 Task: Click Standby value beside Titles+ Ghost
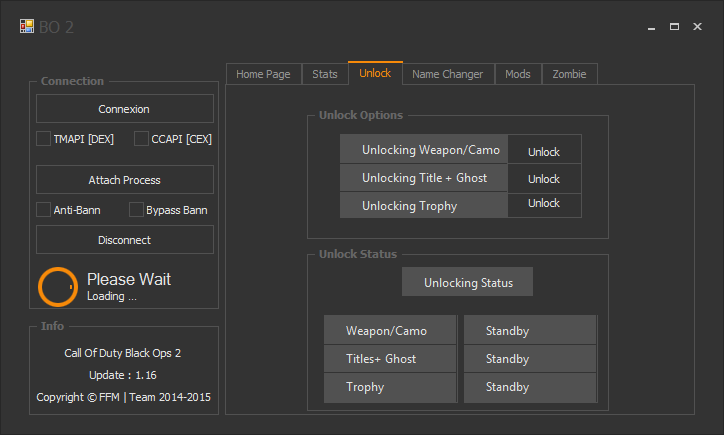(x=530, y=359)
